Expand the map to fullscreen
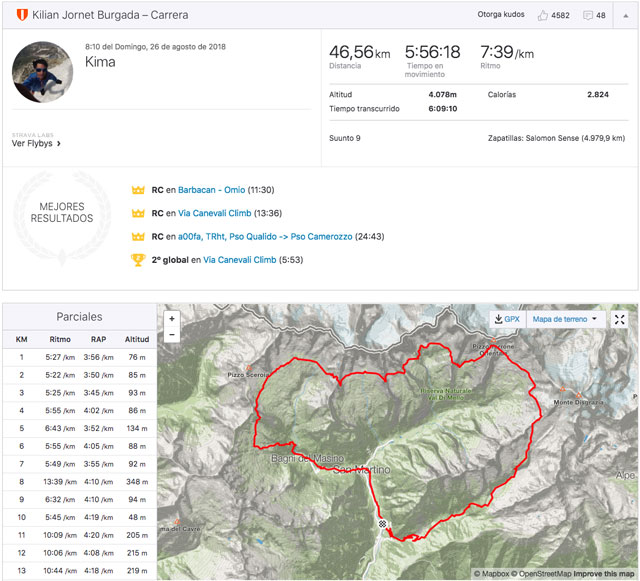 pos(621,319)
